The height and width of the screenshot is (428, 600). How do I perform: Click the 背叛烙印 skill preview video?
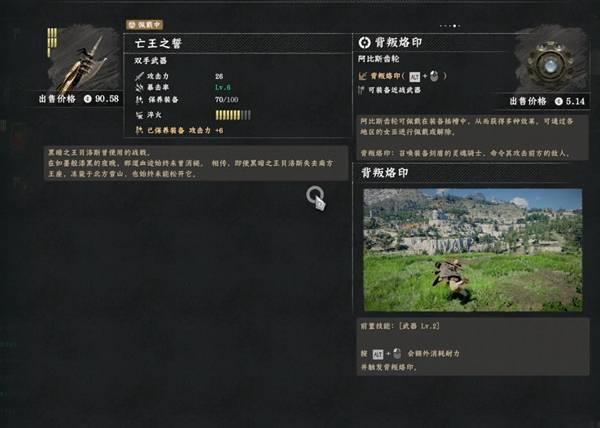point(473,250)
